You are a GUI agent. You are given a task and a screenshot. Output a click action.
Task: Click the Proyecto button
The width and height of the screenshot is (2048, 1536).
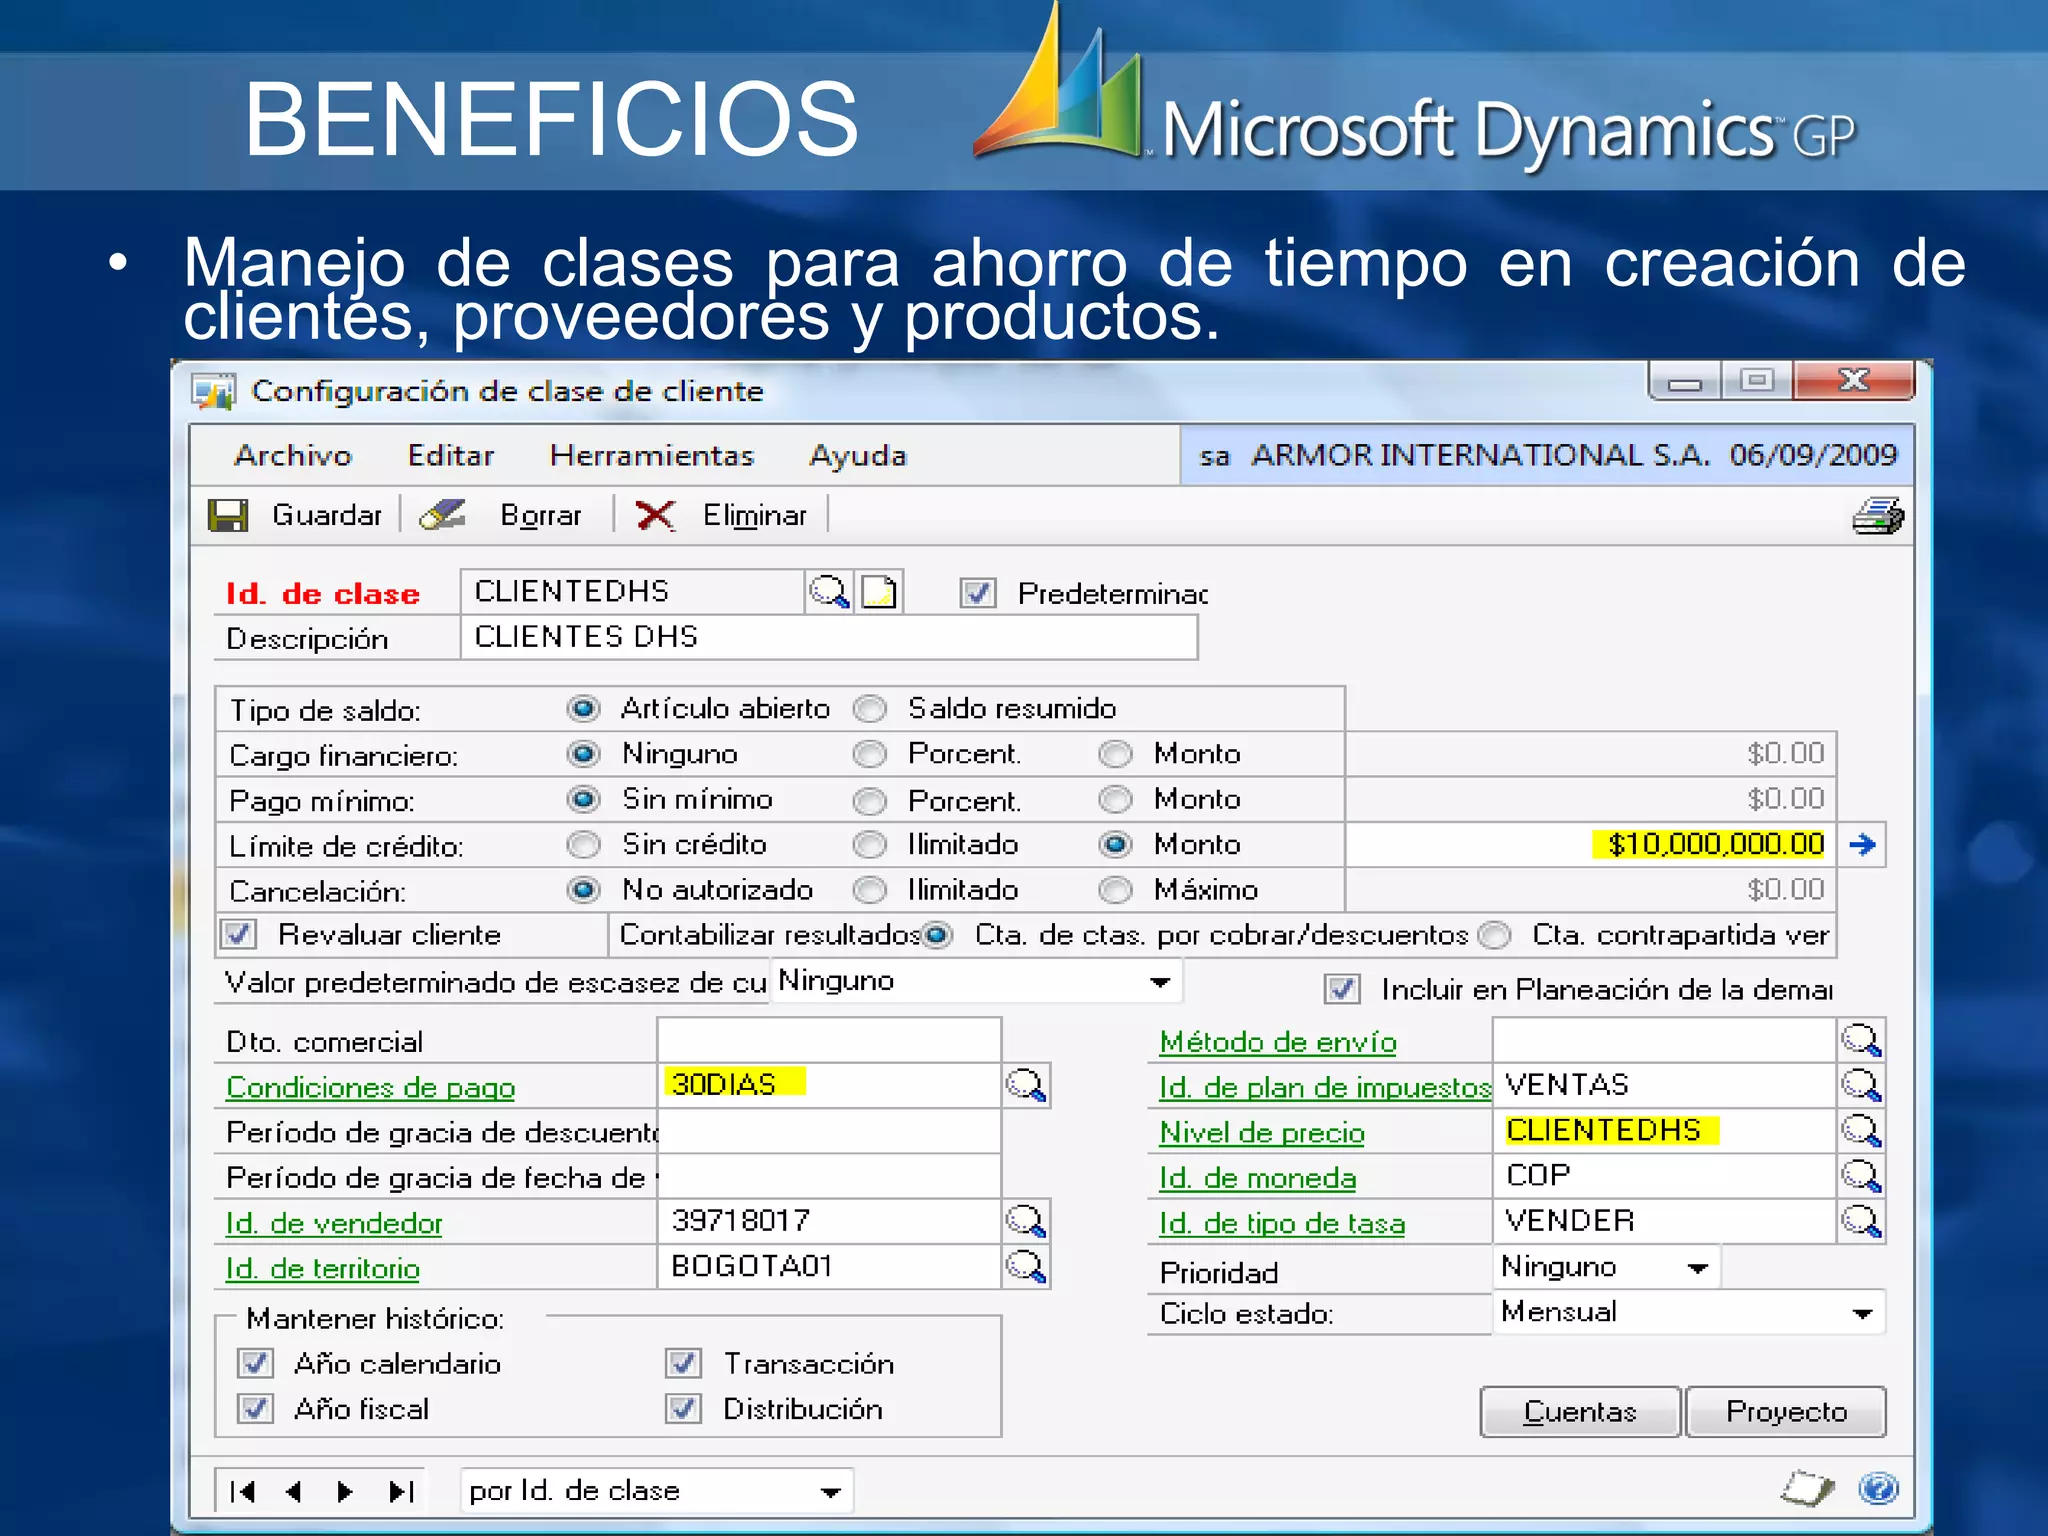click(1786, 1412)
